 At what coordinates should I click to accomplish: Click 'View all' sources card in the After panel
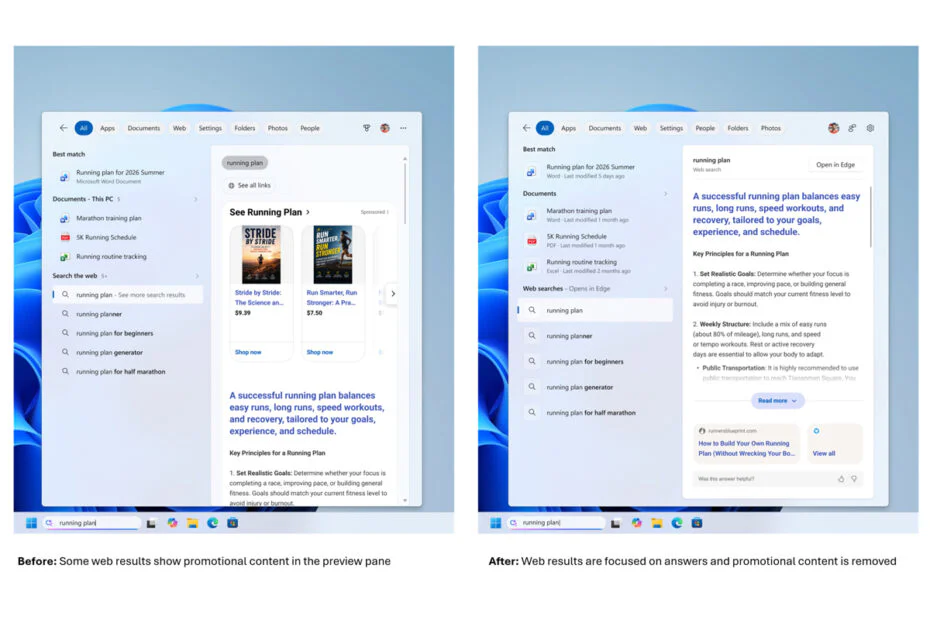pos(835,443)
